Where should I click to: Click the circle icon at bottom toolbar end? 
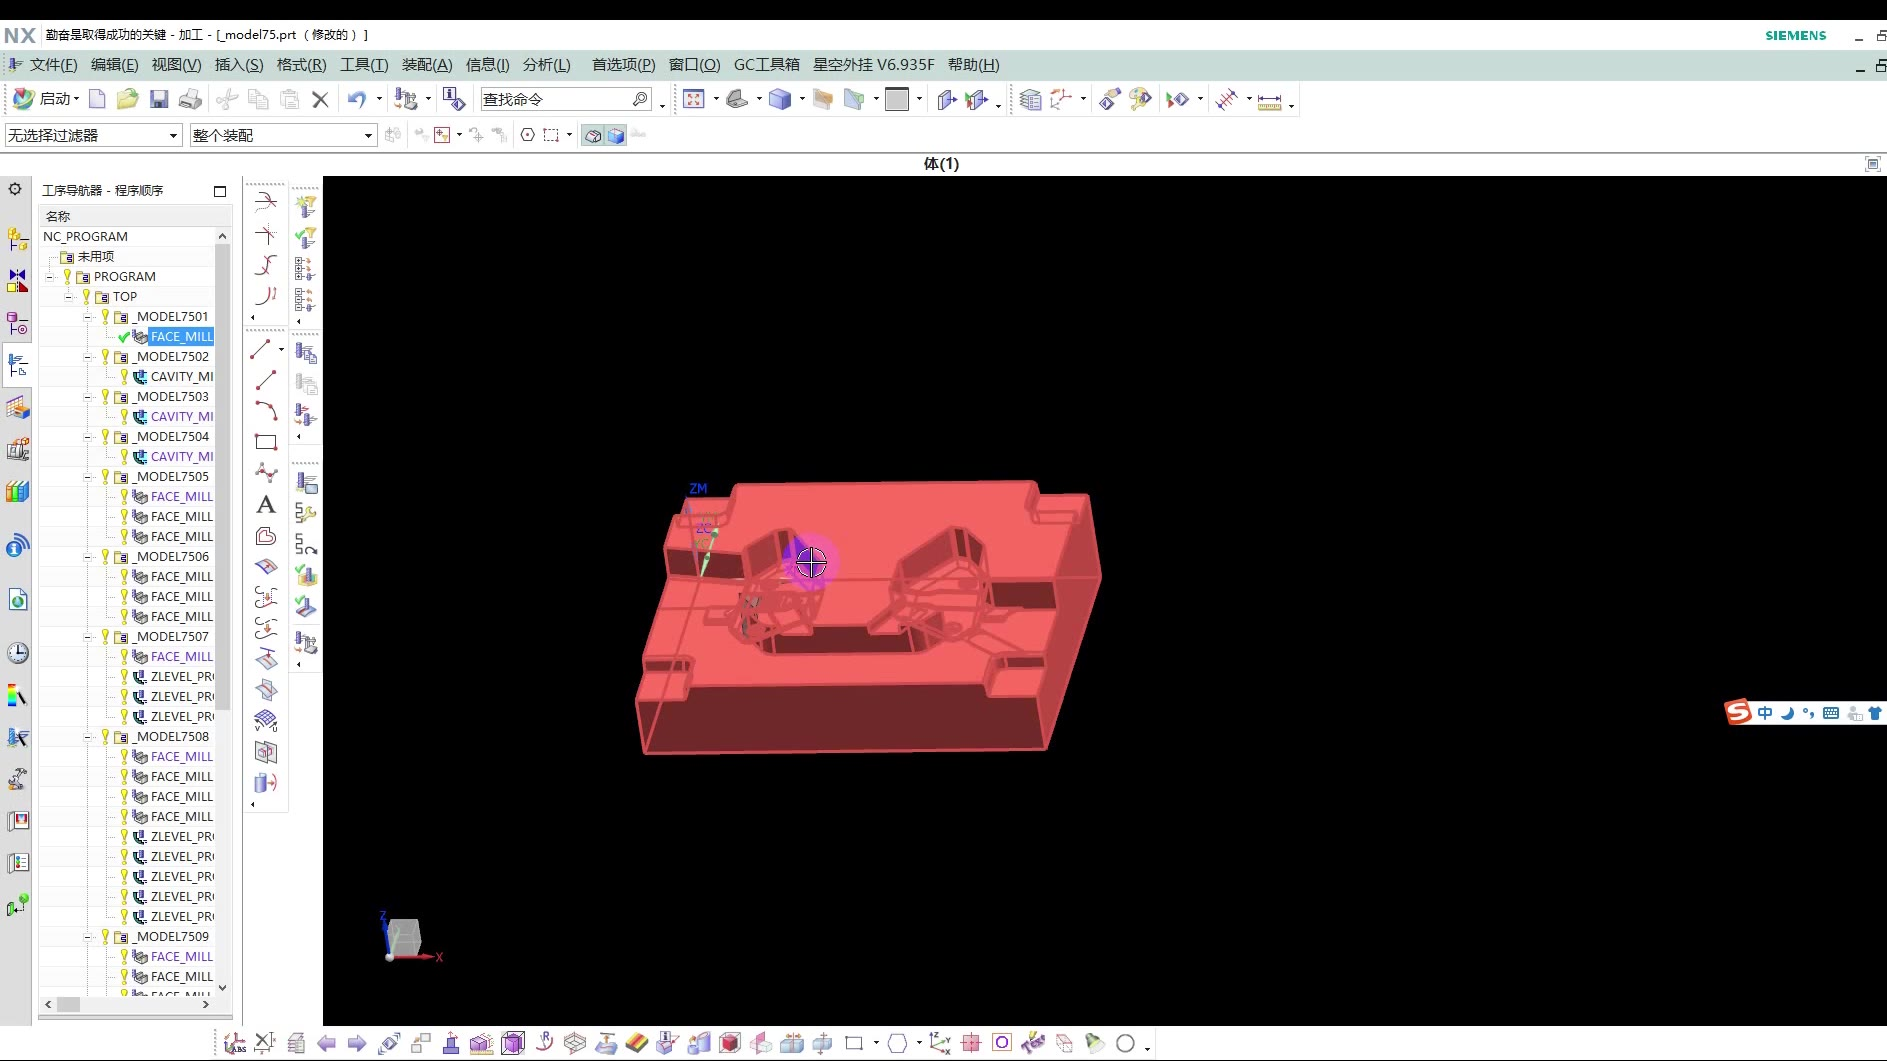click(1125, 1043)
